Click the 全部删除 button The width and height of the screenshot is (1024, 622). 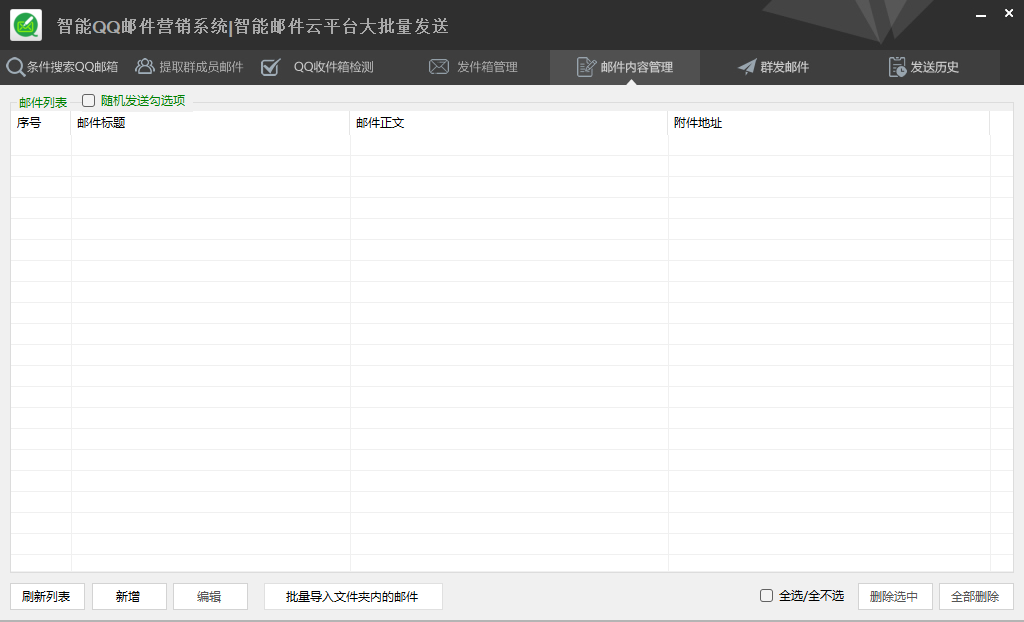975,597
